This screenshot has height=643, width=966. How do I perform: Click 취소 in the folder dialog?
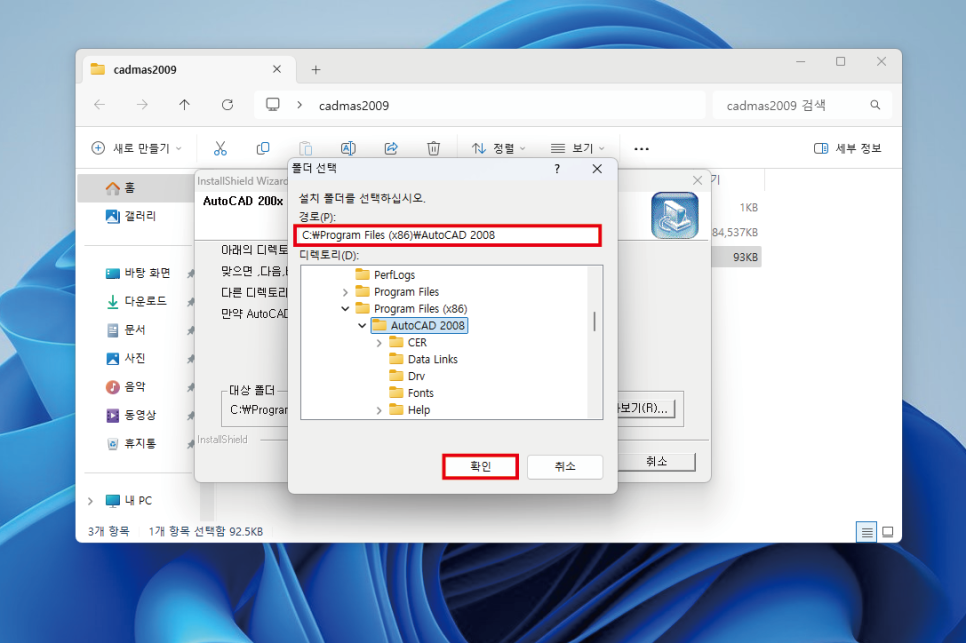565,467
